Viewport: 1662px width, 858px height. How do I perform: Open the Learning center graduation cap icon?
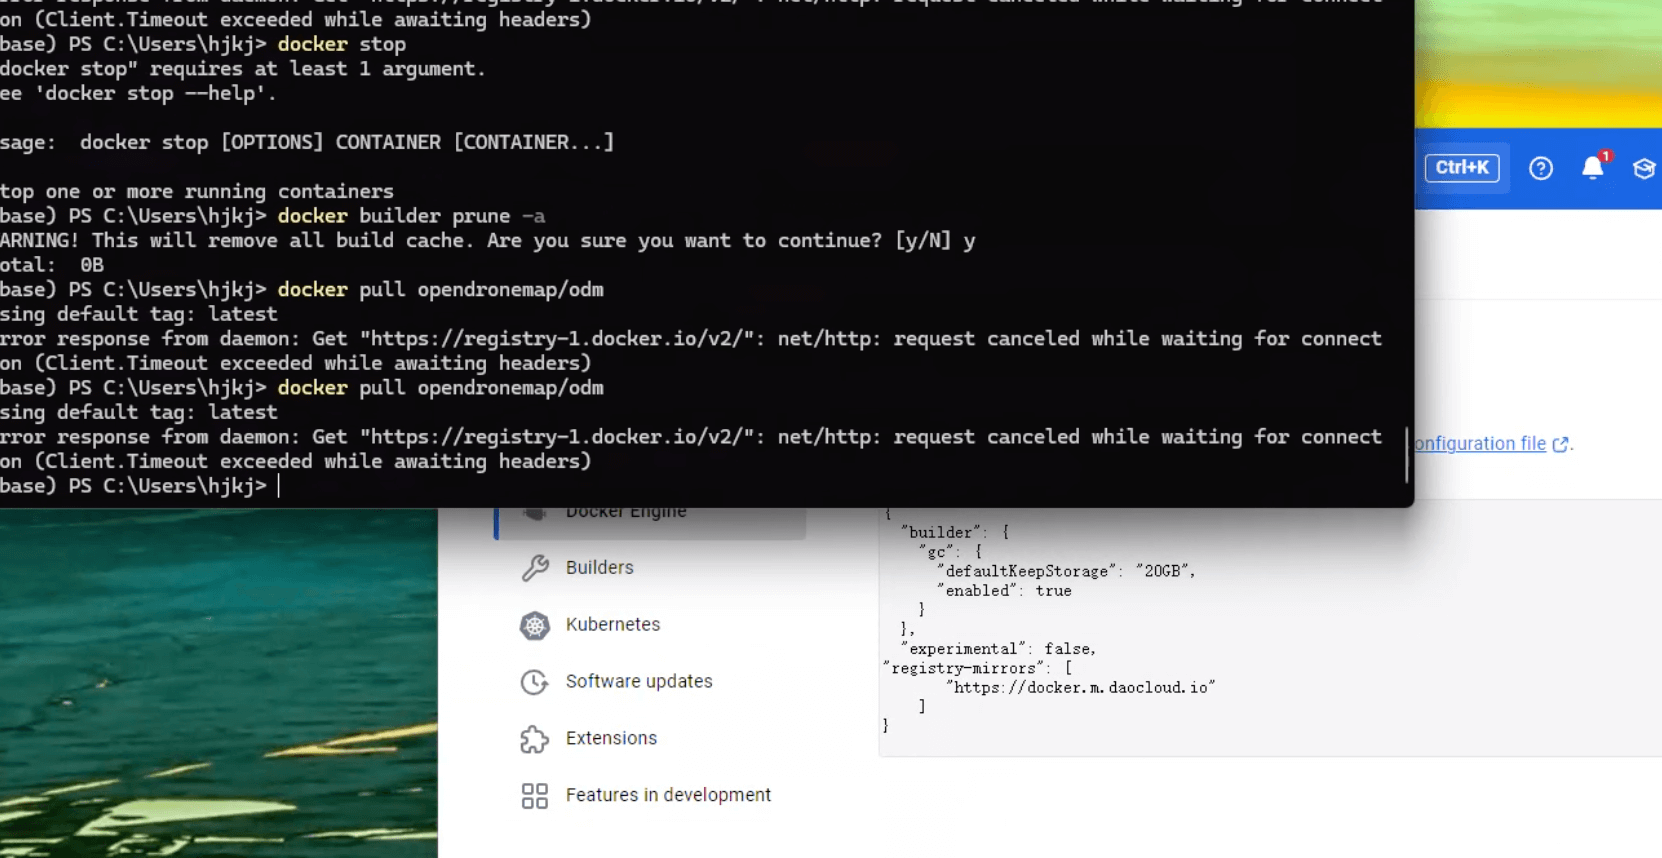1644,168
